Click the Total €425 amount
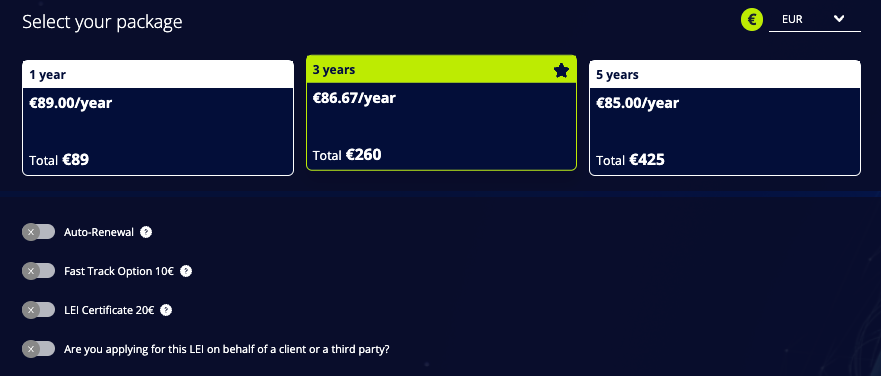Screen dimensions: 881x376 pyautogui.click(x=630, y=160)
